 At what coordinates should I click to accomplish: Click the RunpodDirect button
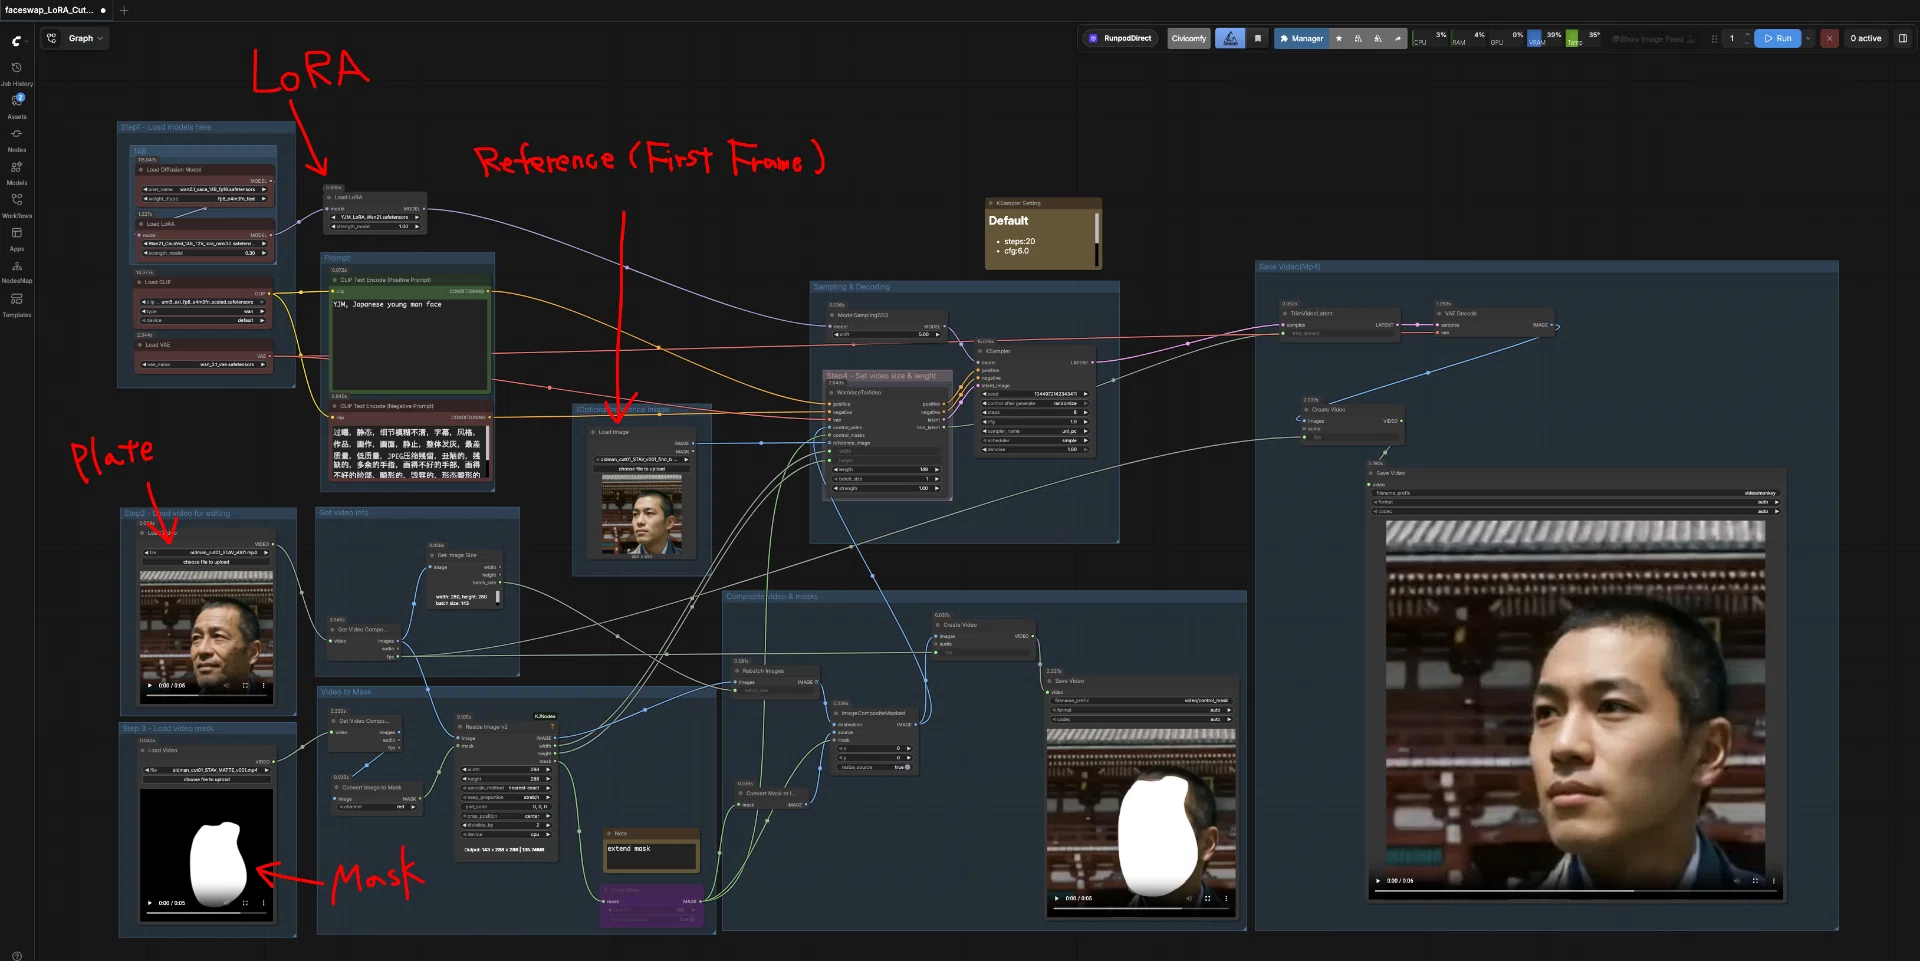click(1120, 38)
